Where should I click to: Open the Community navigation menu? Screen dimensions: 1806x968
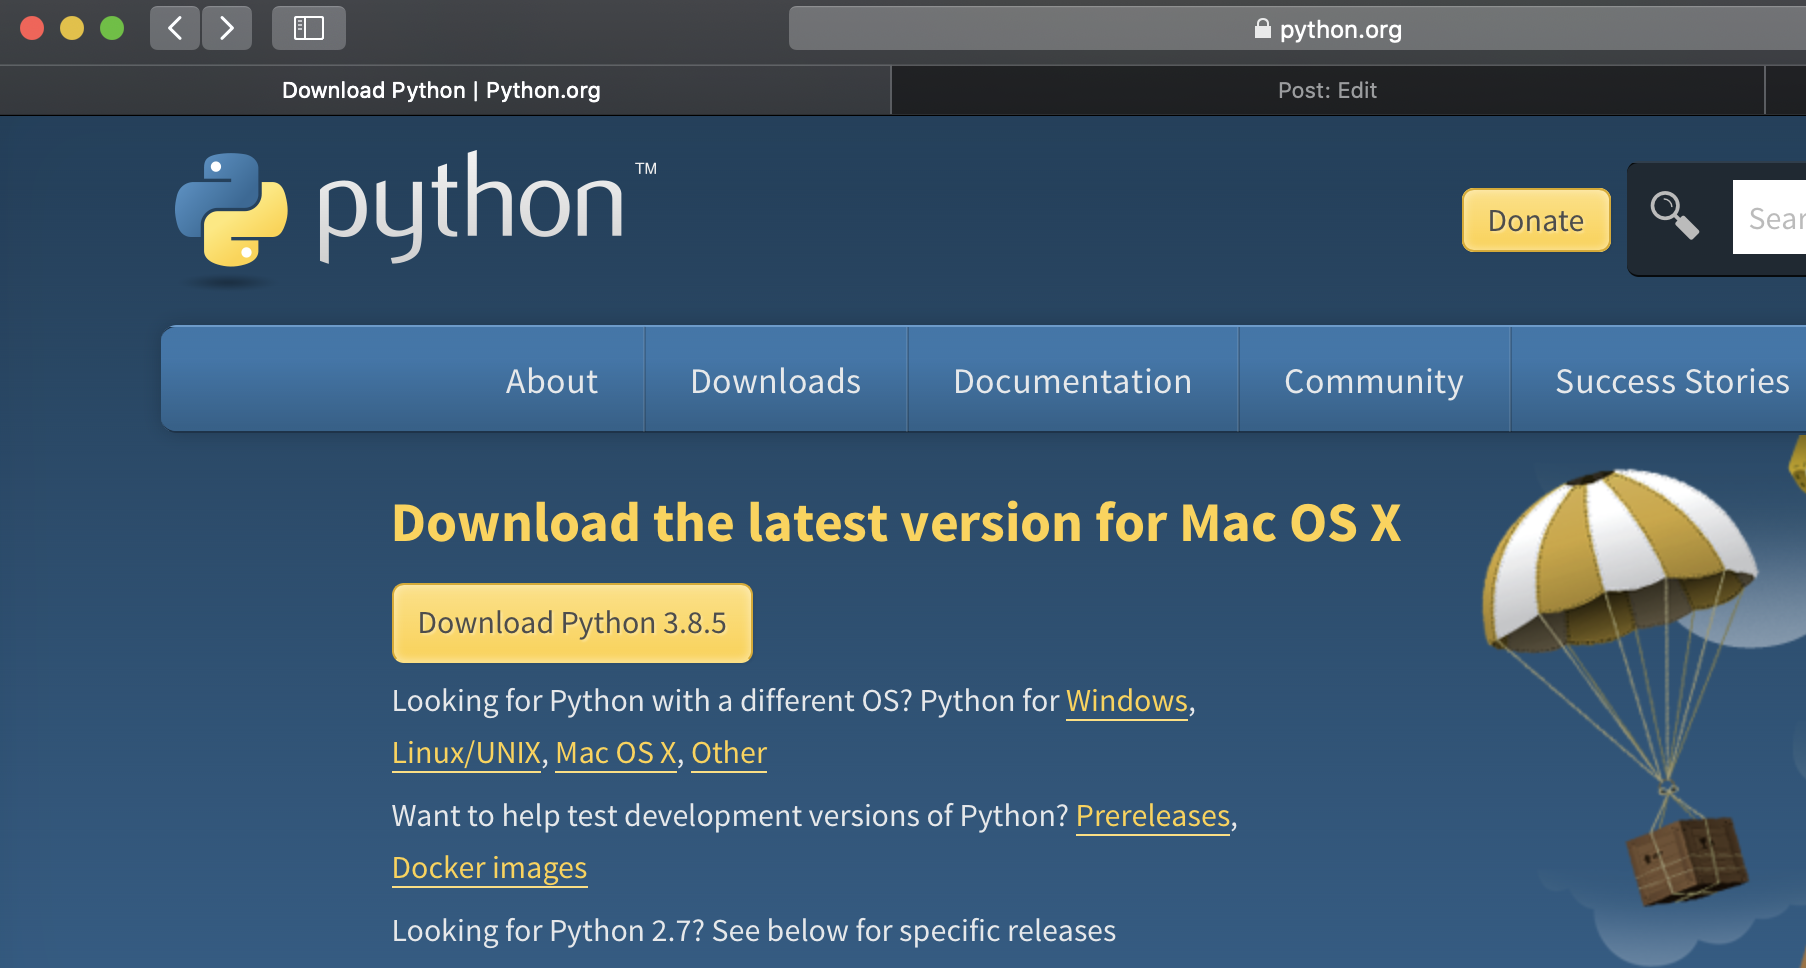coord(1374,380)
